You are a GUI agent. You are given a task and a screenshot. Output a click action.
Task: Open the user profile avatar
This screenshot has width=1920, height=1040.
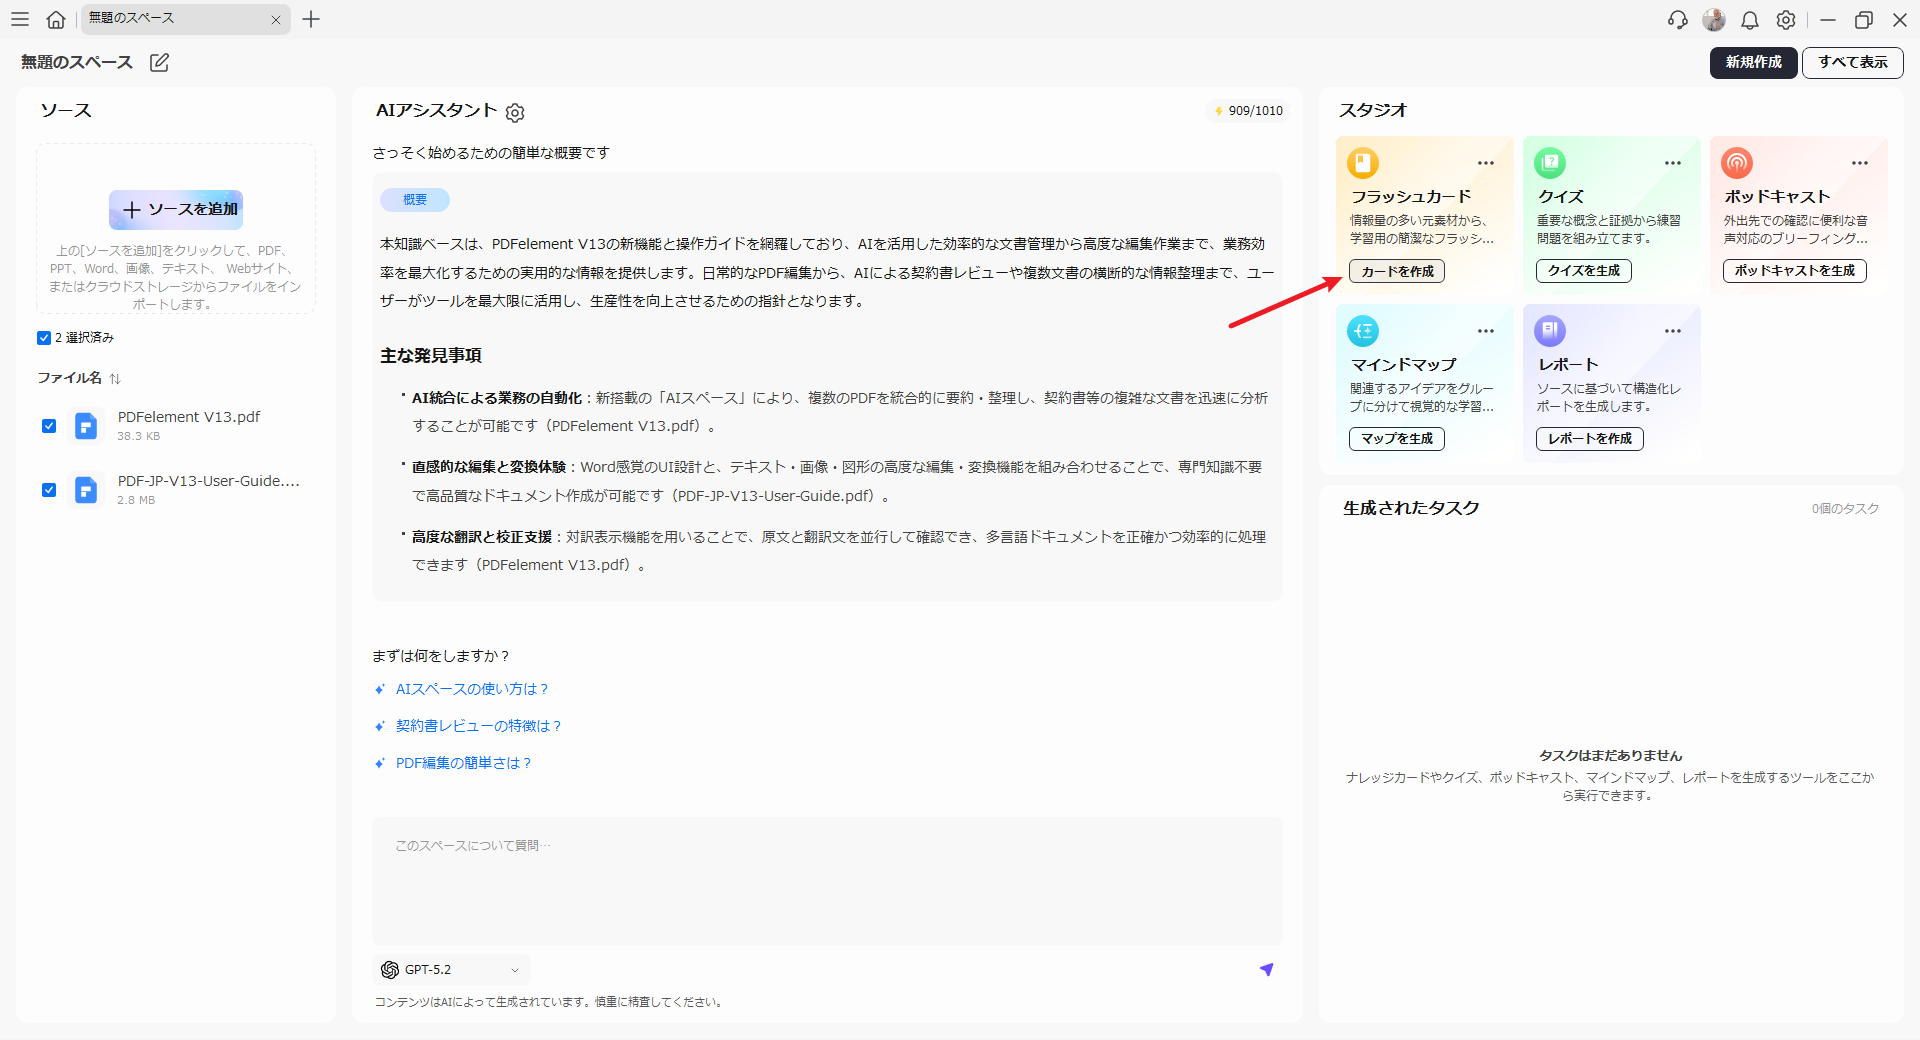[x=1714, y=19]
